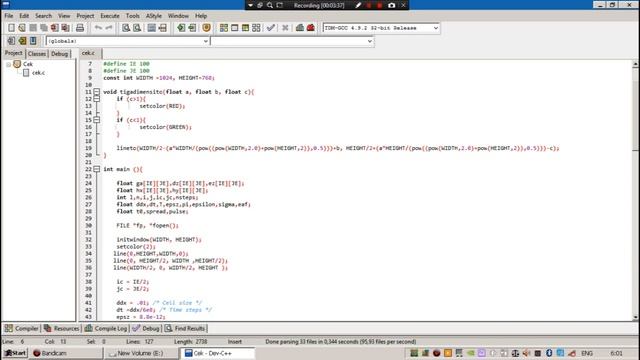Open the (globals) scope dropdown
Viewport: 640px width, 360px height.
point(206,41)
